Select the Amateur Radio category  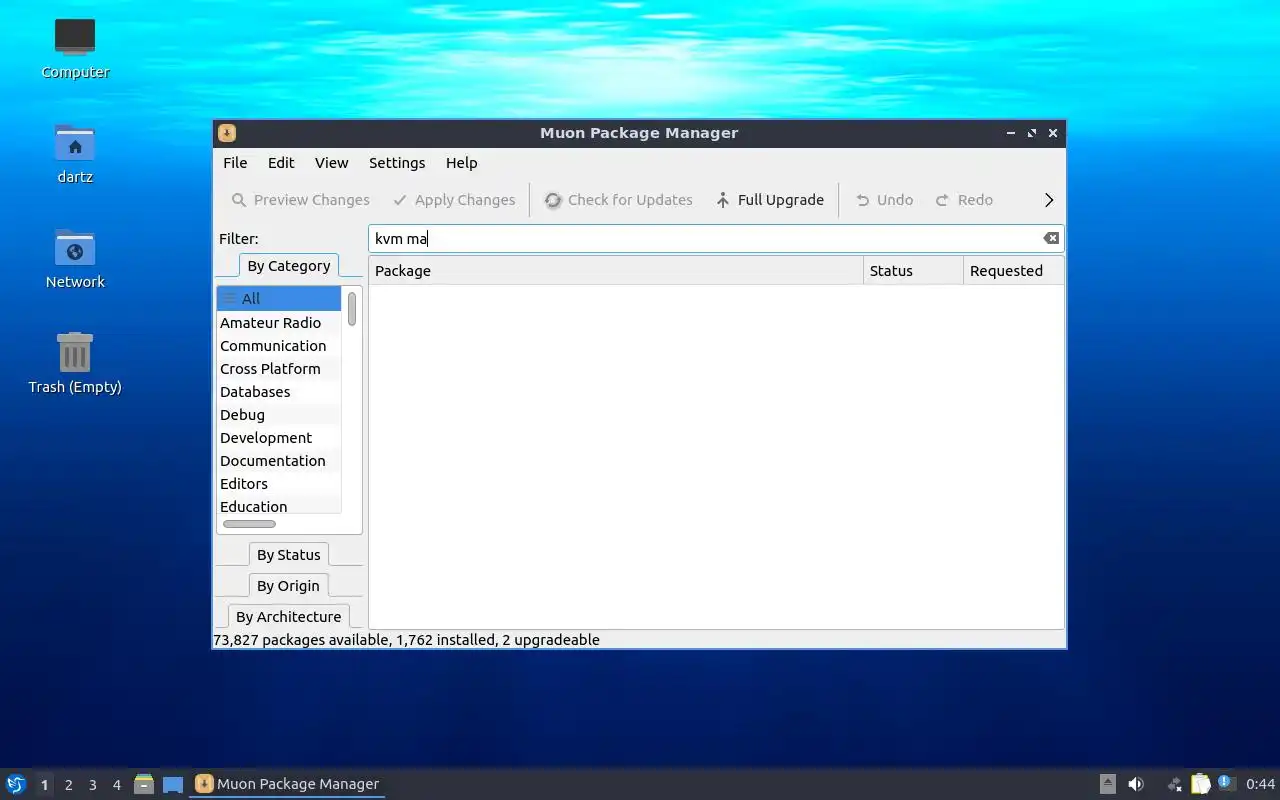click(279, 323)
